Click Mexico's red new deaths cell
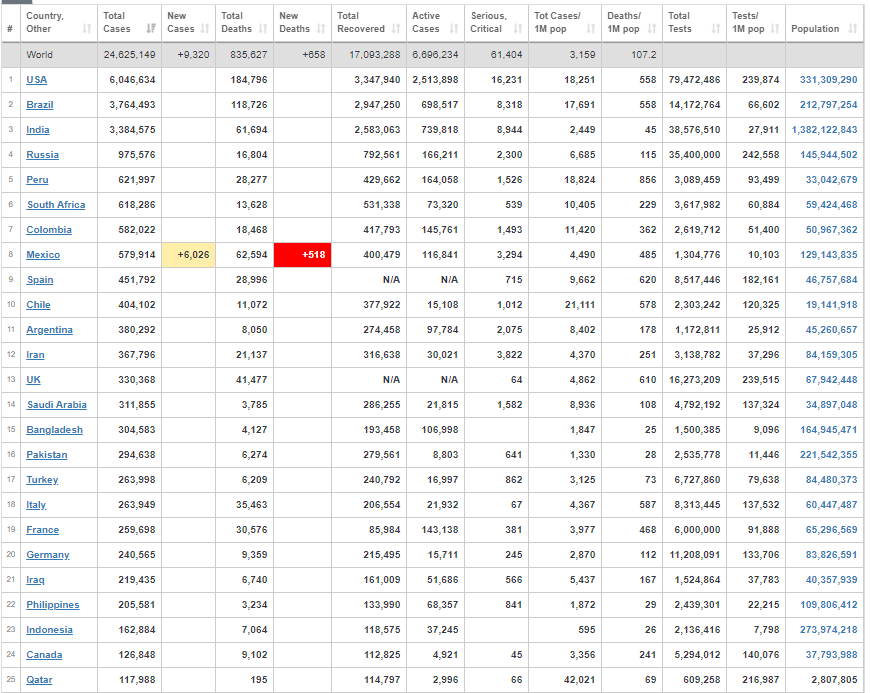 coord(300,255)
